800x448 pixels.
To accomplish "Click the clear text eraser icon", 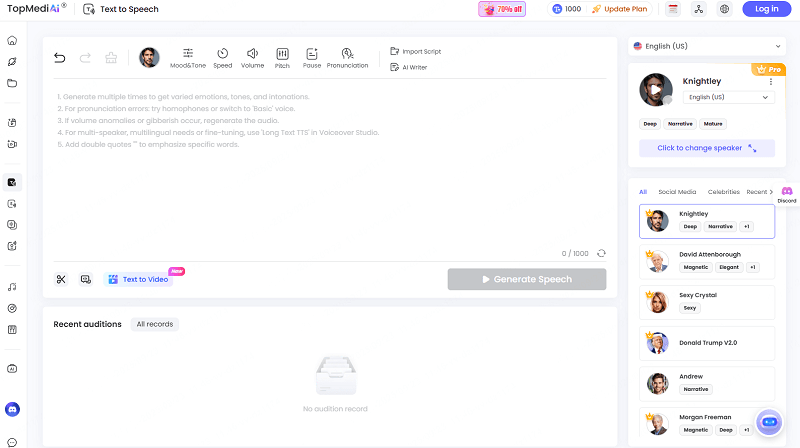I will 111,58.
